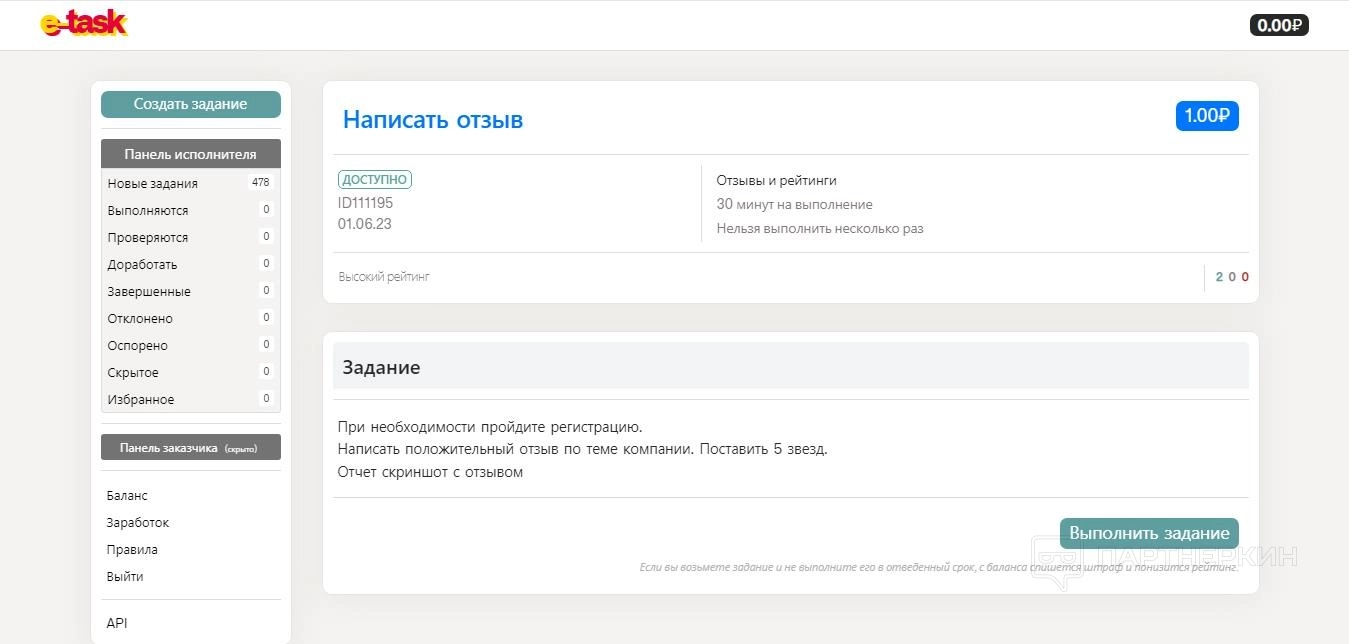Open Избранное tasks
Viewport: 1349px width, 644px height.
point(141,400)
